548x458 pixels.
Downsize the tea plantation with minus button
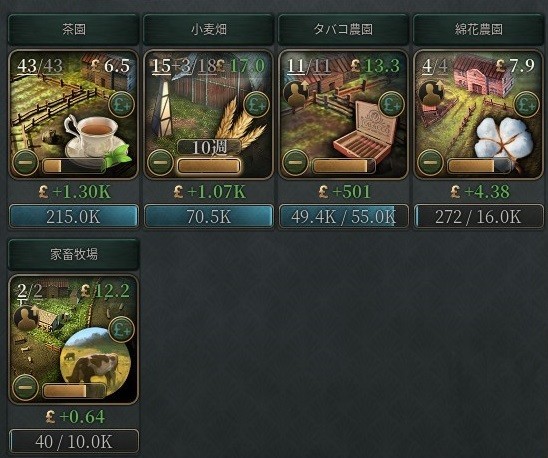pyautogui.click(x=25, y=163)
